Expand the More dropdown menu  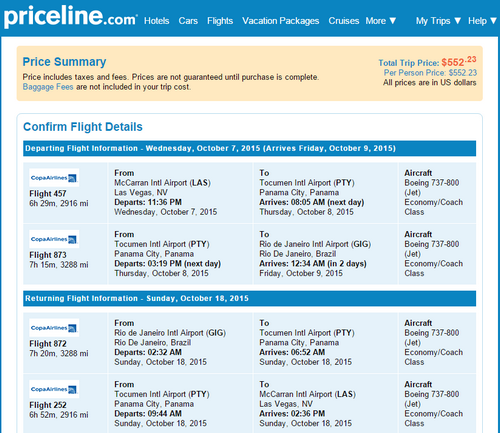pyautogui.click(x=381, y=21)
